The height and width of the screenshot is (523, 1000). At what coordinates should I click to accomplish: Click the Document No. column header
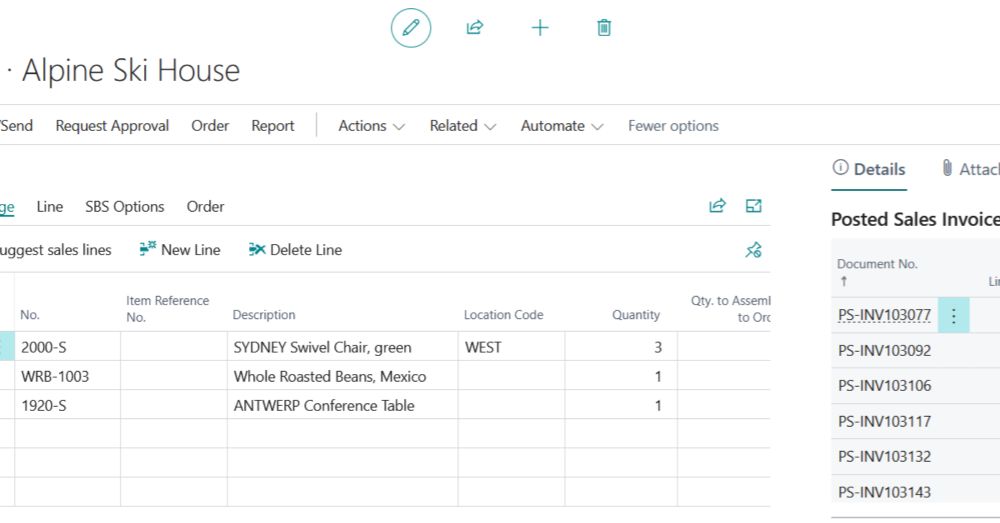pos(877,264)
